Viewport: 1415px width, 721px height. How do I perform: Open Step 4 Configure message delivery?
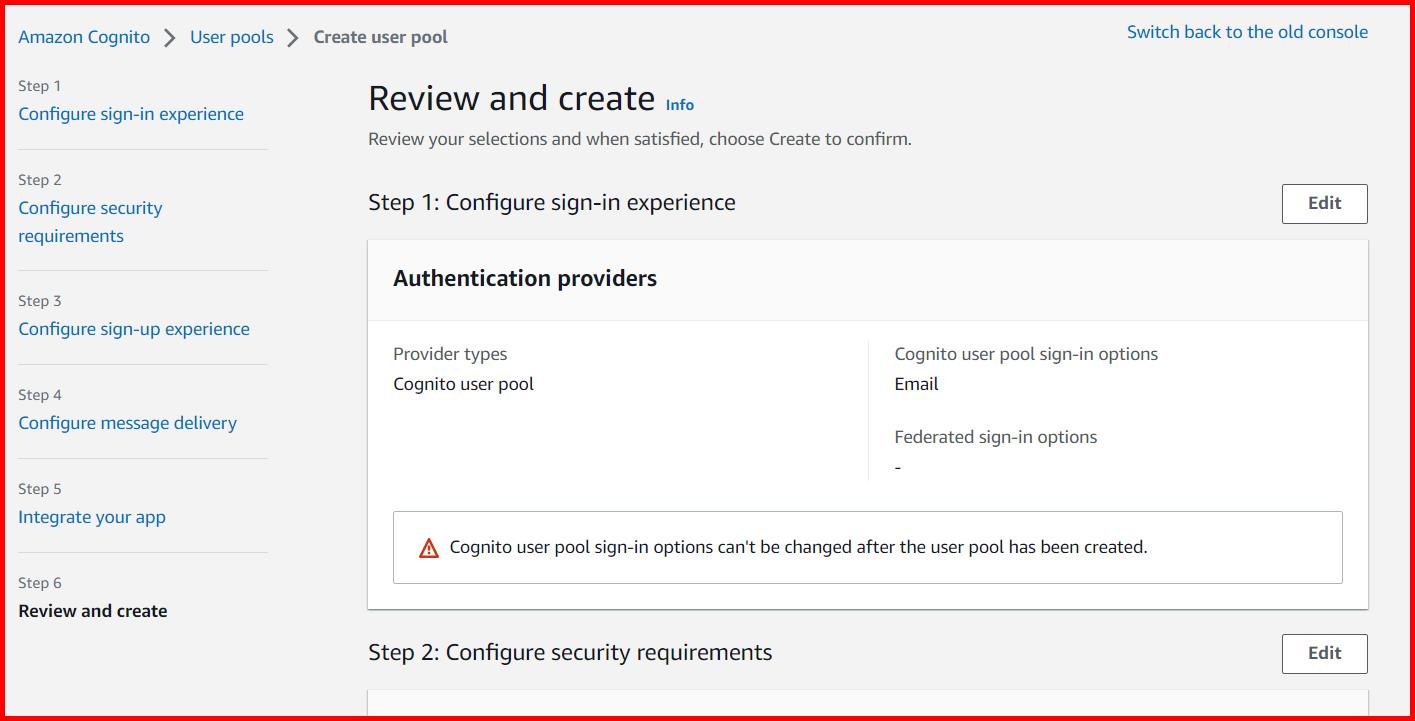[x=127, y=422]
